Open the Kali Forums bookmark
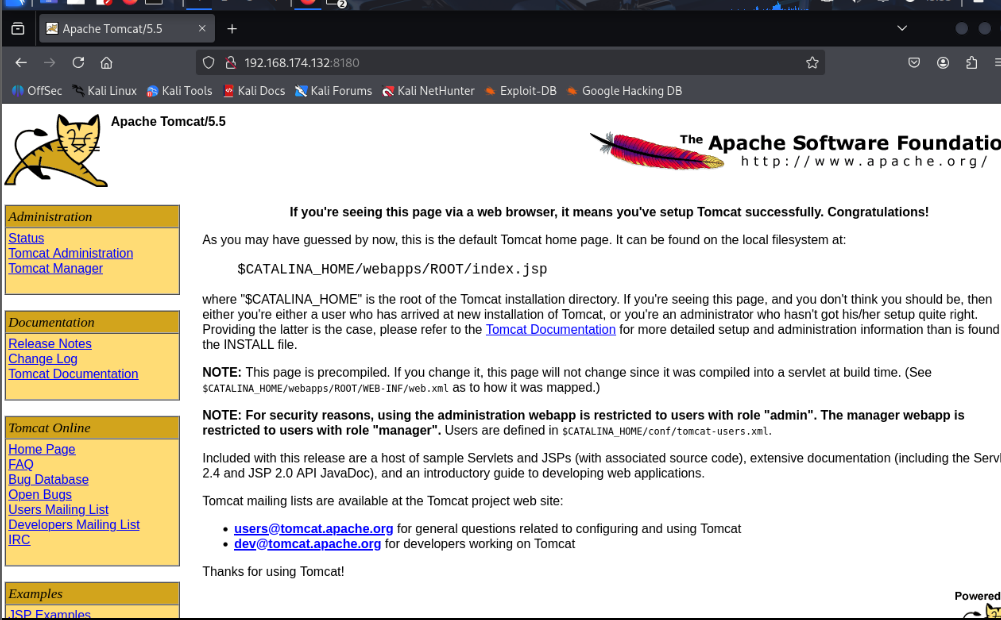This screenshot has width=1001, height=620. pyautogui.click(x=333, y=91)
